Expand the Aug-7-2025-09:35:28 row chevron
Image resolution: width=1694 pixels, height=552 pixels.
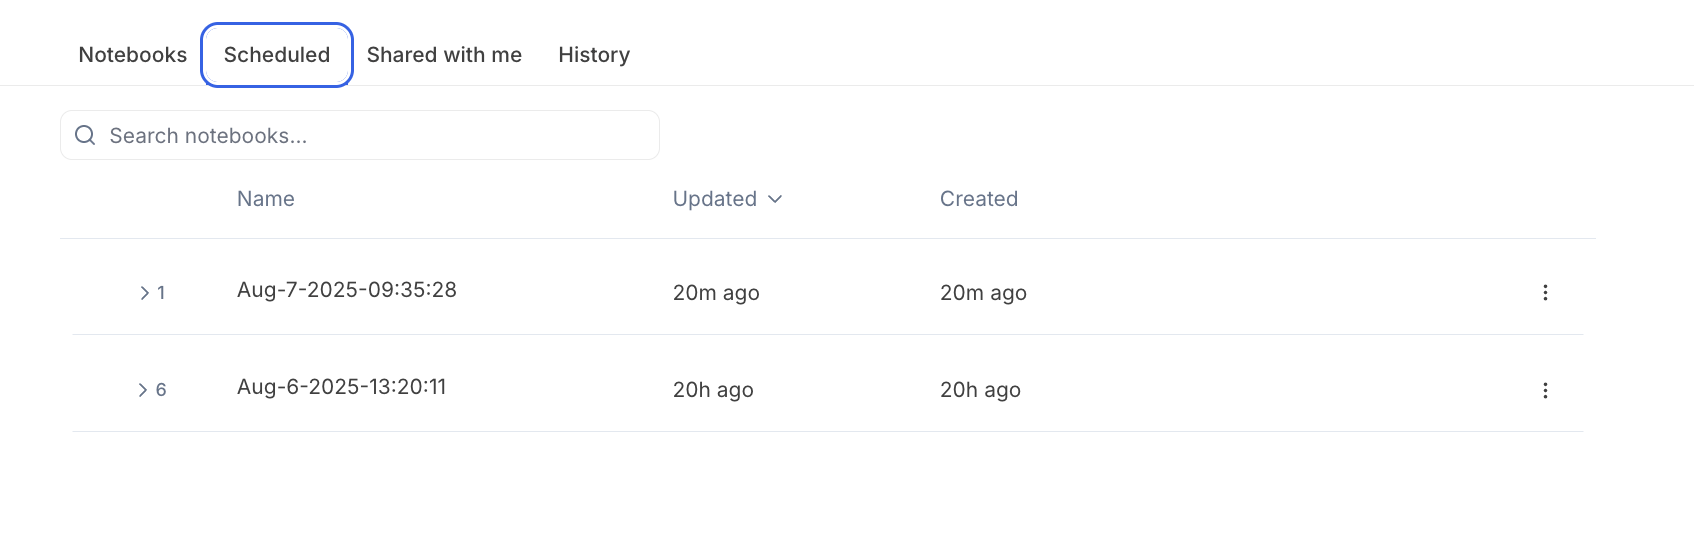pos(144,293)
